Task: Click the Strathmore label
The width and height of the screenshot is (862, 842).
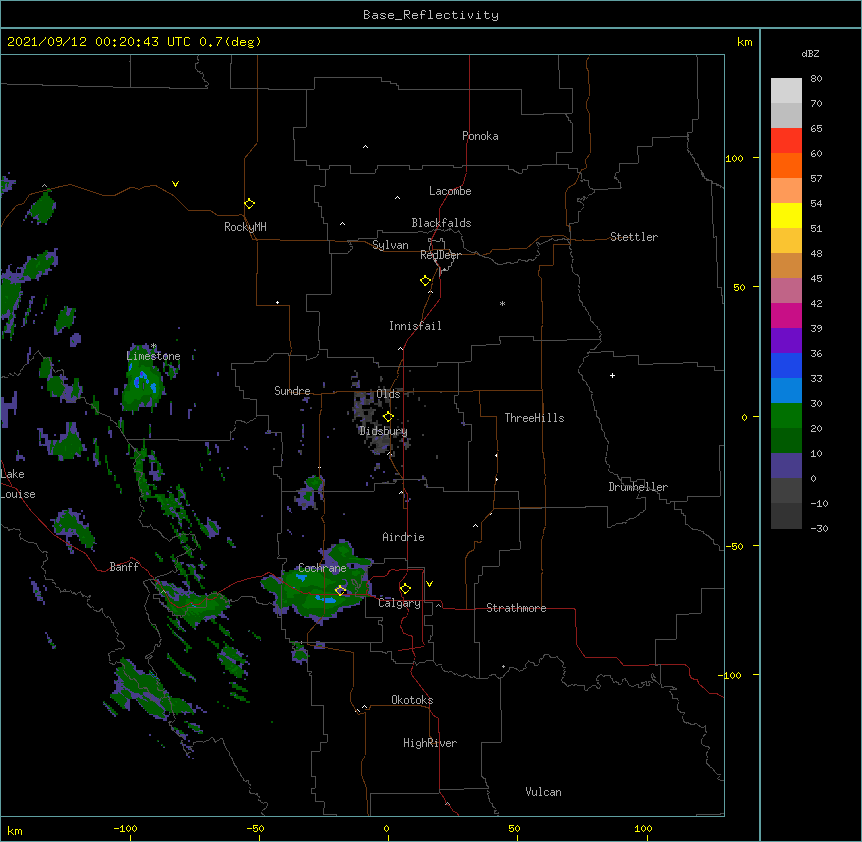Action: tap(516, 608)
